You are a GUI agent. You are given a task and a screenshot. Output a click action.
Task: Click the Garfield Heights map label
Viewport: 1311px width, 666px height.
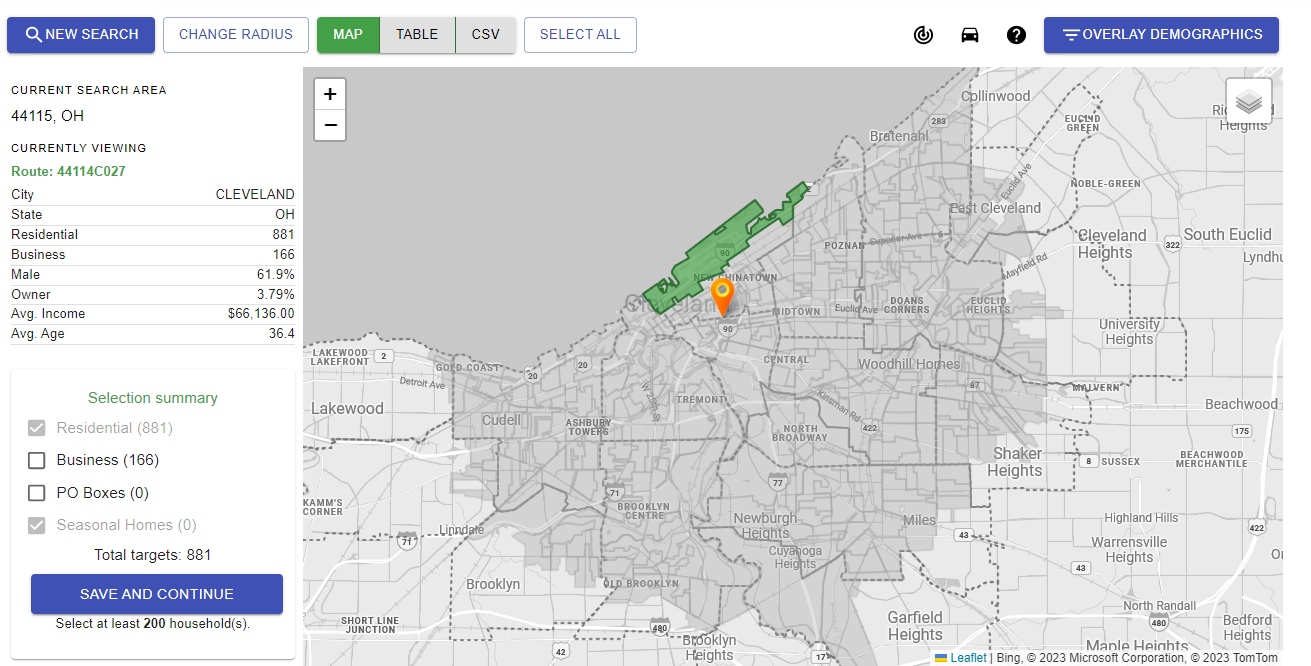(915, 626)
